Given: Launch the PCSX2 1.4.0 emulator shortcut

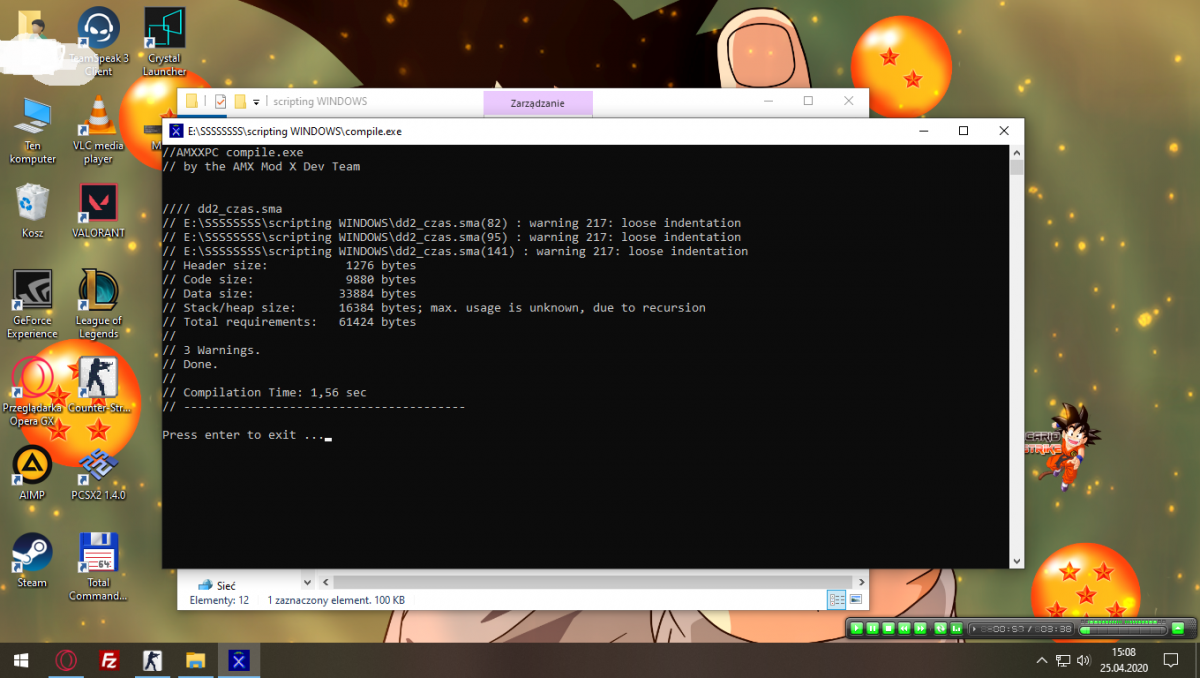Looking at the screenshot, I should tap(98, 473).
